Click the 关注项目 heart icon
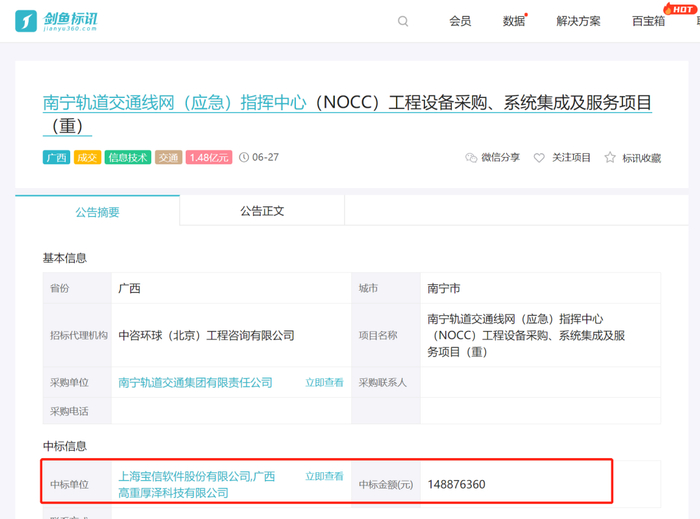 (x=539, y=158)
